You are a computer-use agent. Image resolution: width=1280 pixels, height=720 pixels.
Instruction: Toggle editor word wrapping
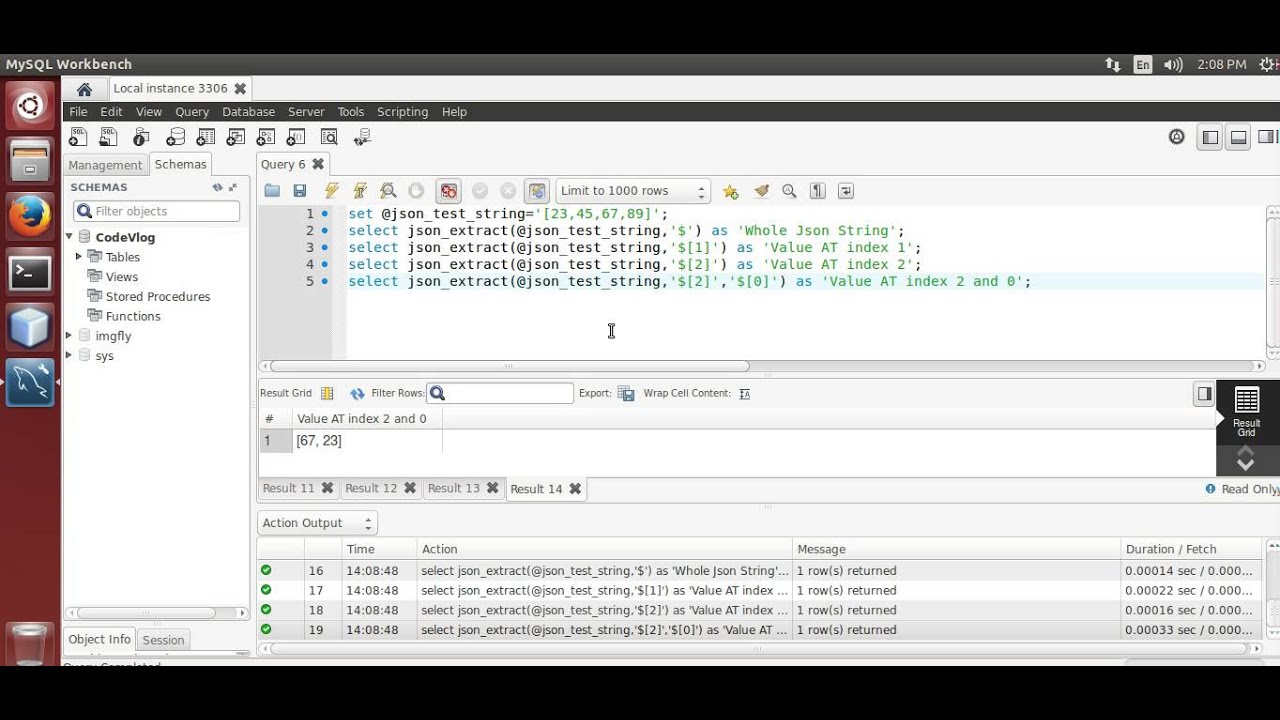click(x=846, y=191)
